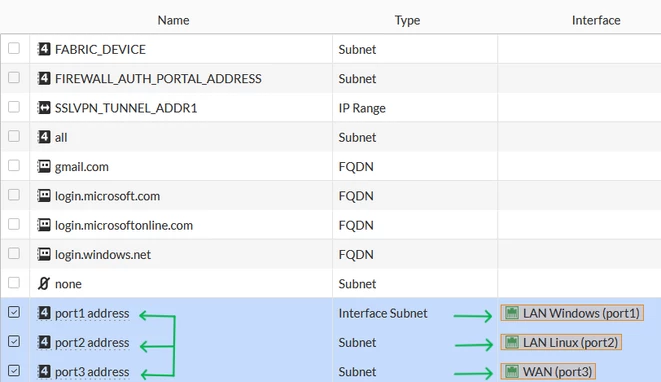Check the login.windows.net row checkbox

[x=14, y=253]
